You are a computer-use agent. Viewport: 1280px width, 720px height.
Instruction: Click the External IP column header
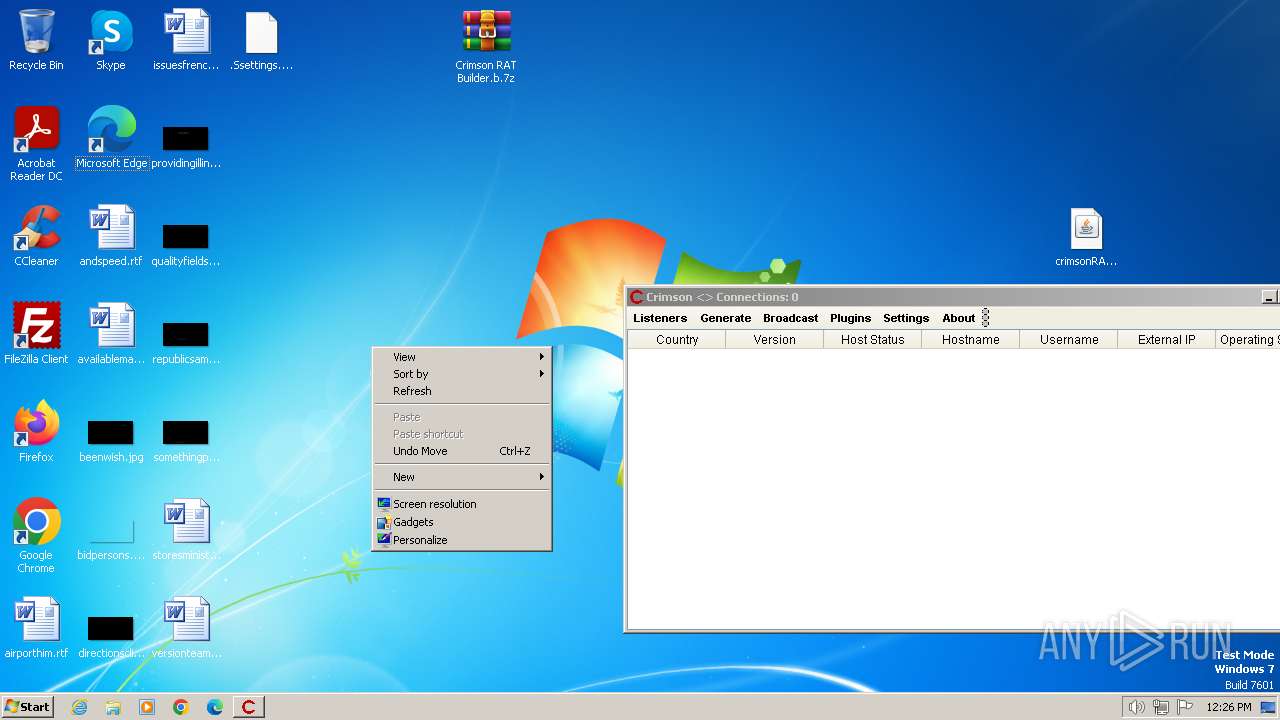(1167, 340)
